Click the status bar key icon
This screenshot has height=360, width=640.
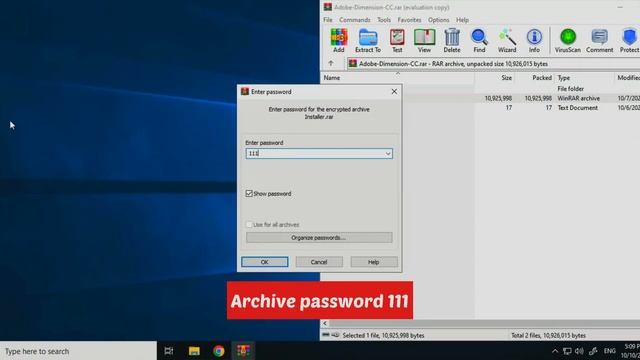(335, 335)
